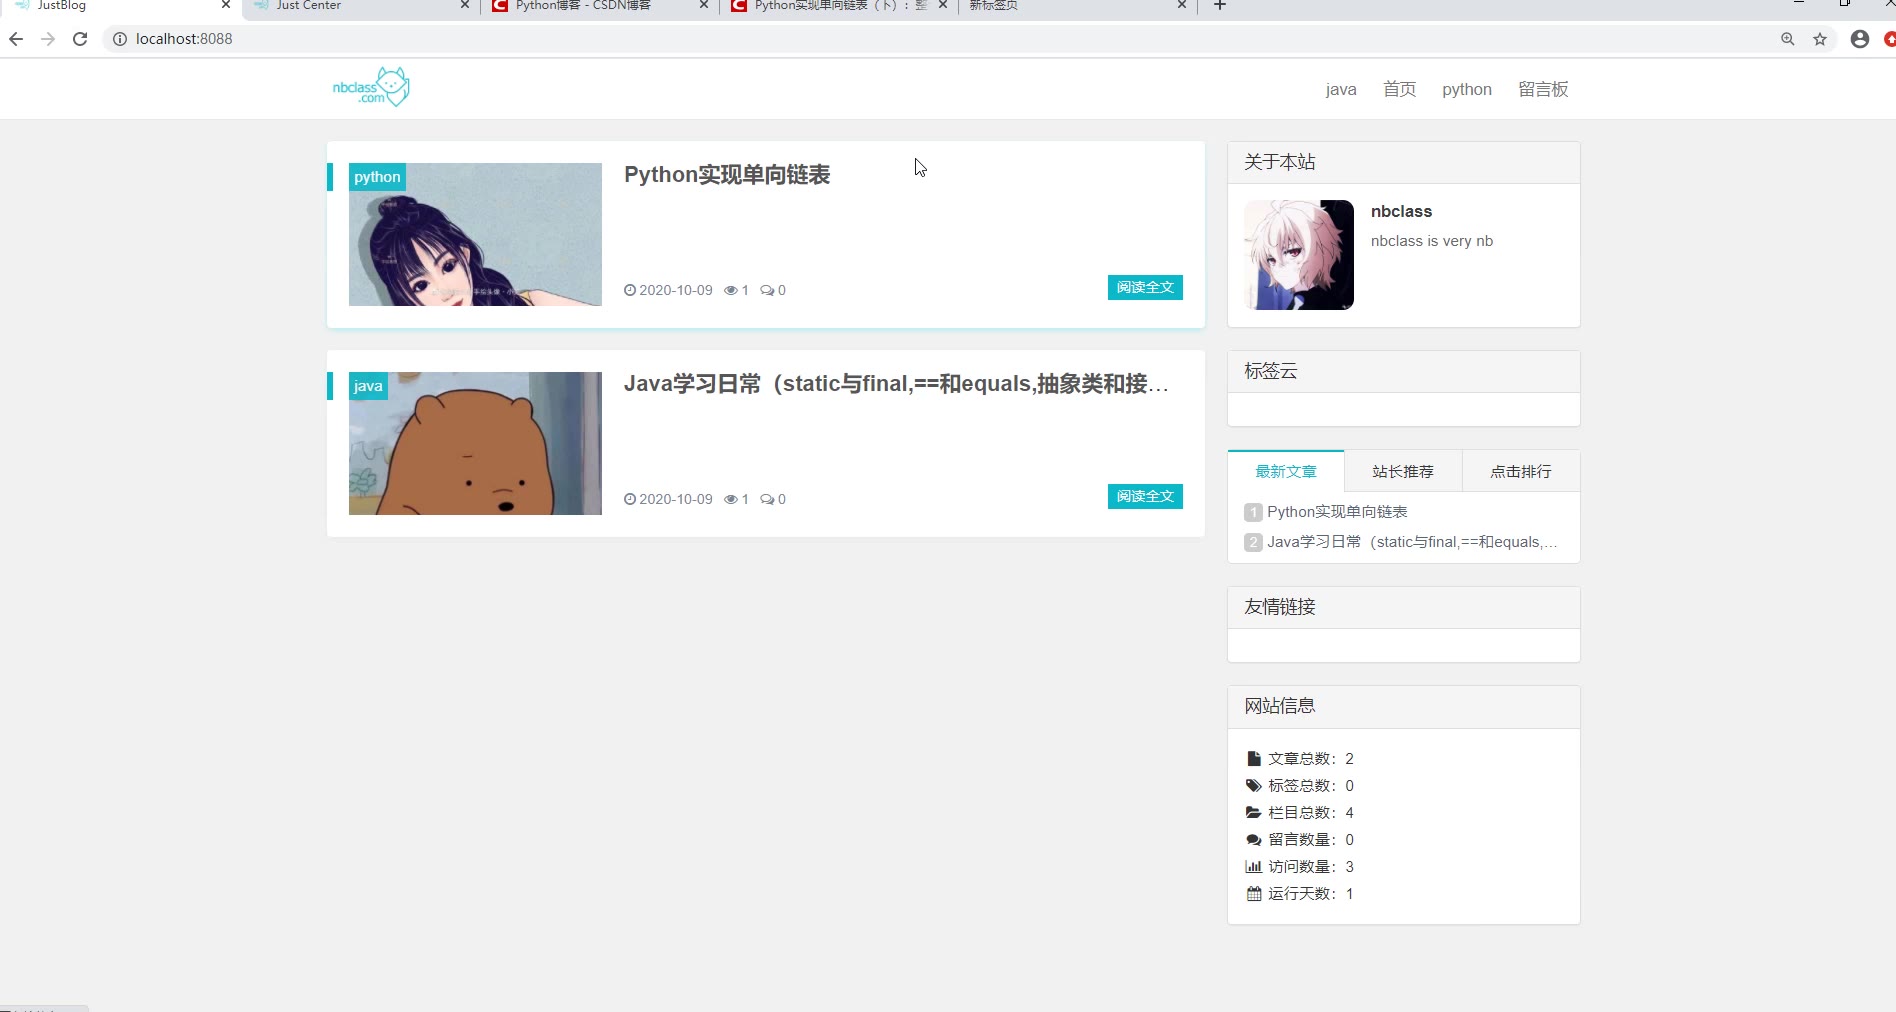1896x1012 pixels.
Task: Click the comment count icon on the Python post
Action: (767, 290)
